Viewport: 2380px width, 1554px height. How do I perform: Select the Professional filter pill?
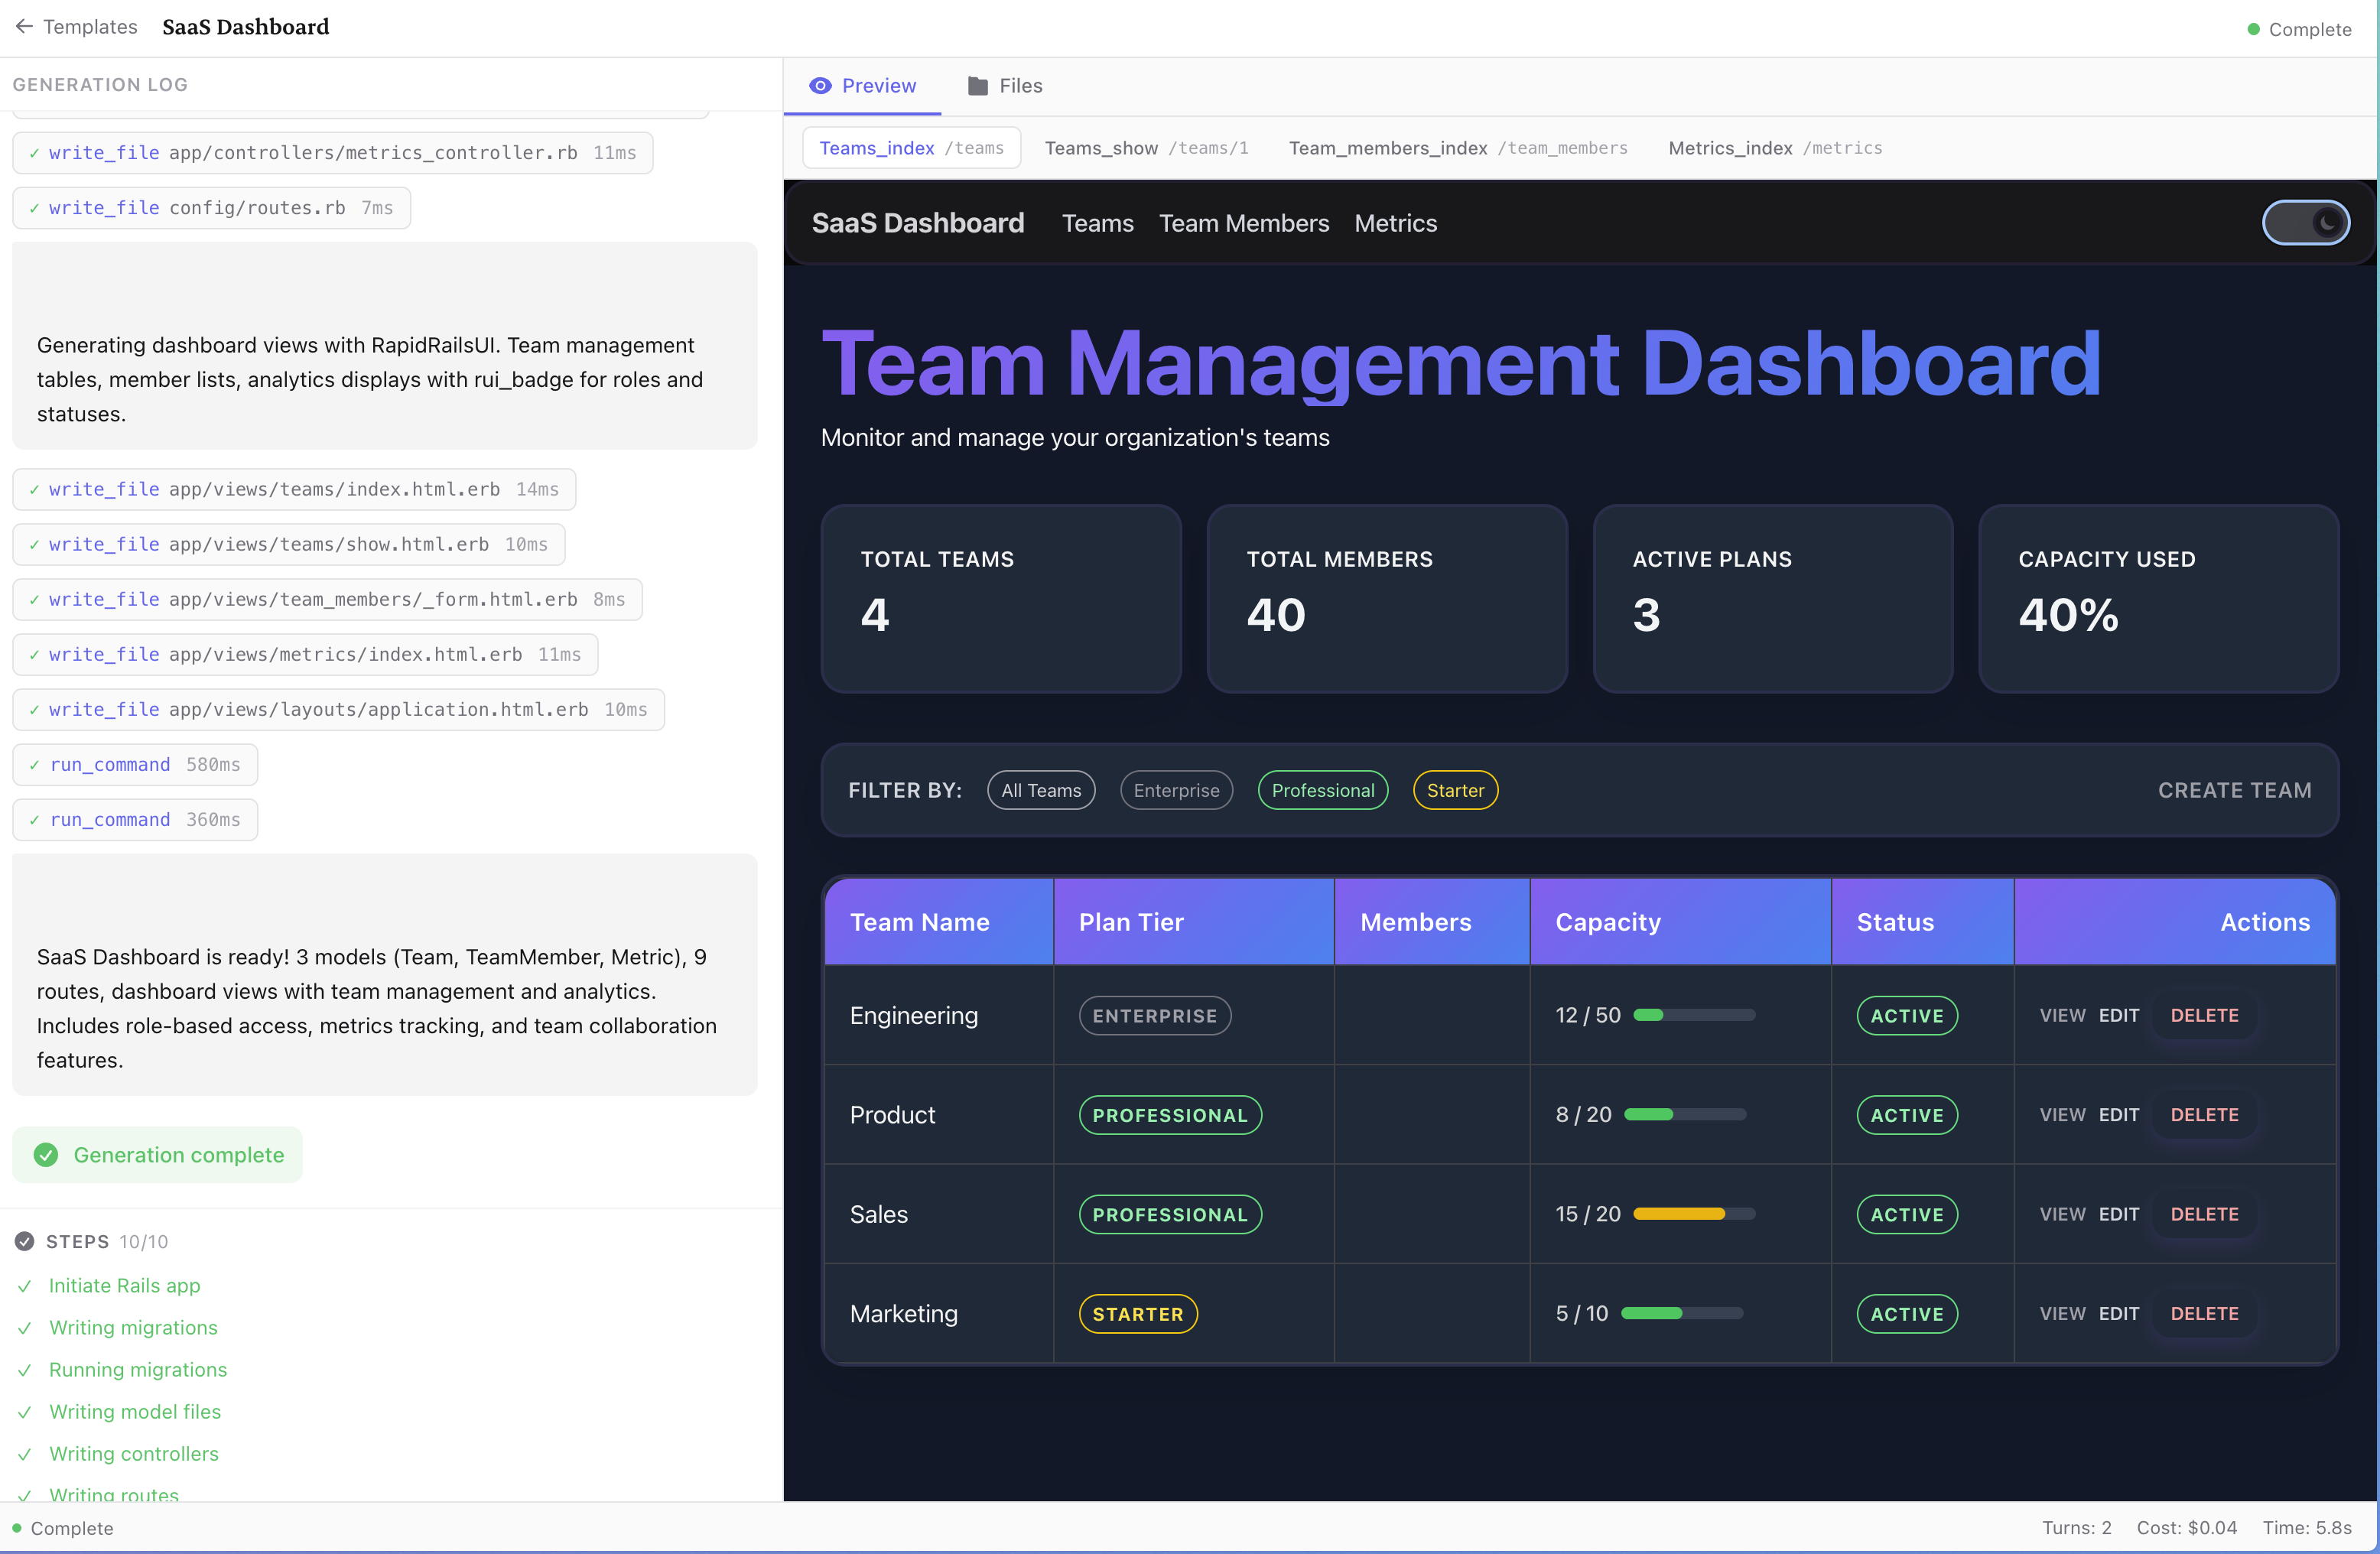point(1322,790)
